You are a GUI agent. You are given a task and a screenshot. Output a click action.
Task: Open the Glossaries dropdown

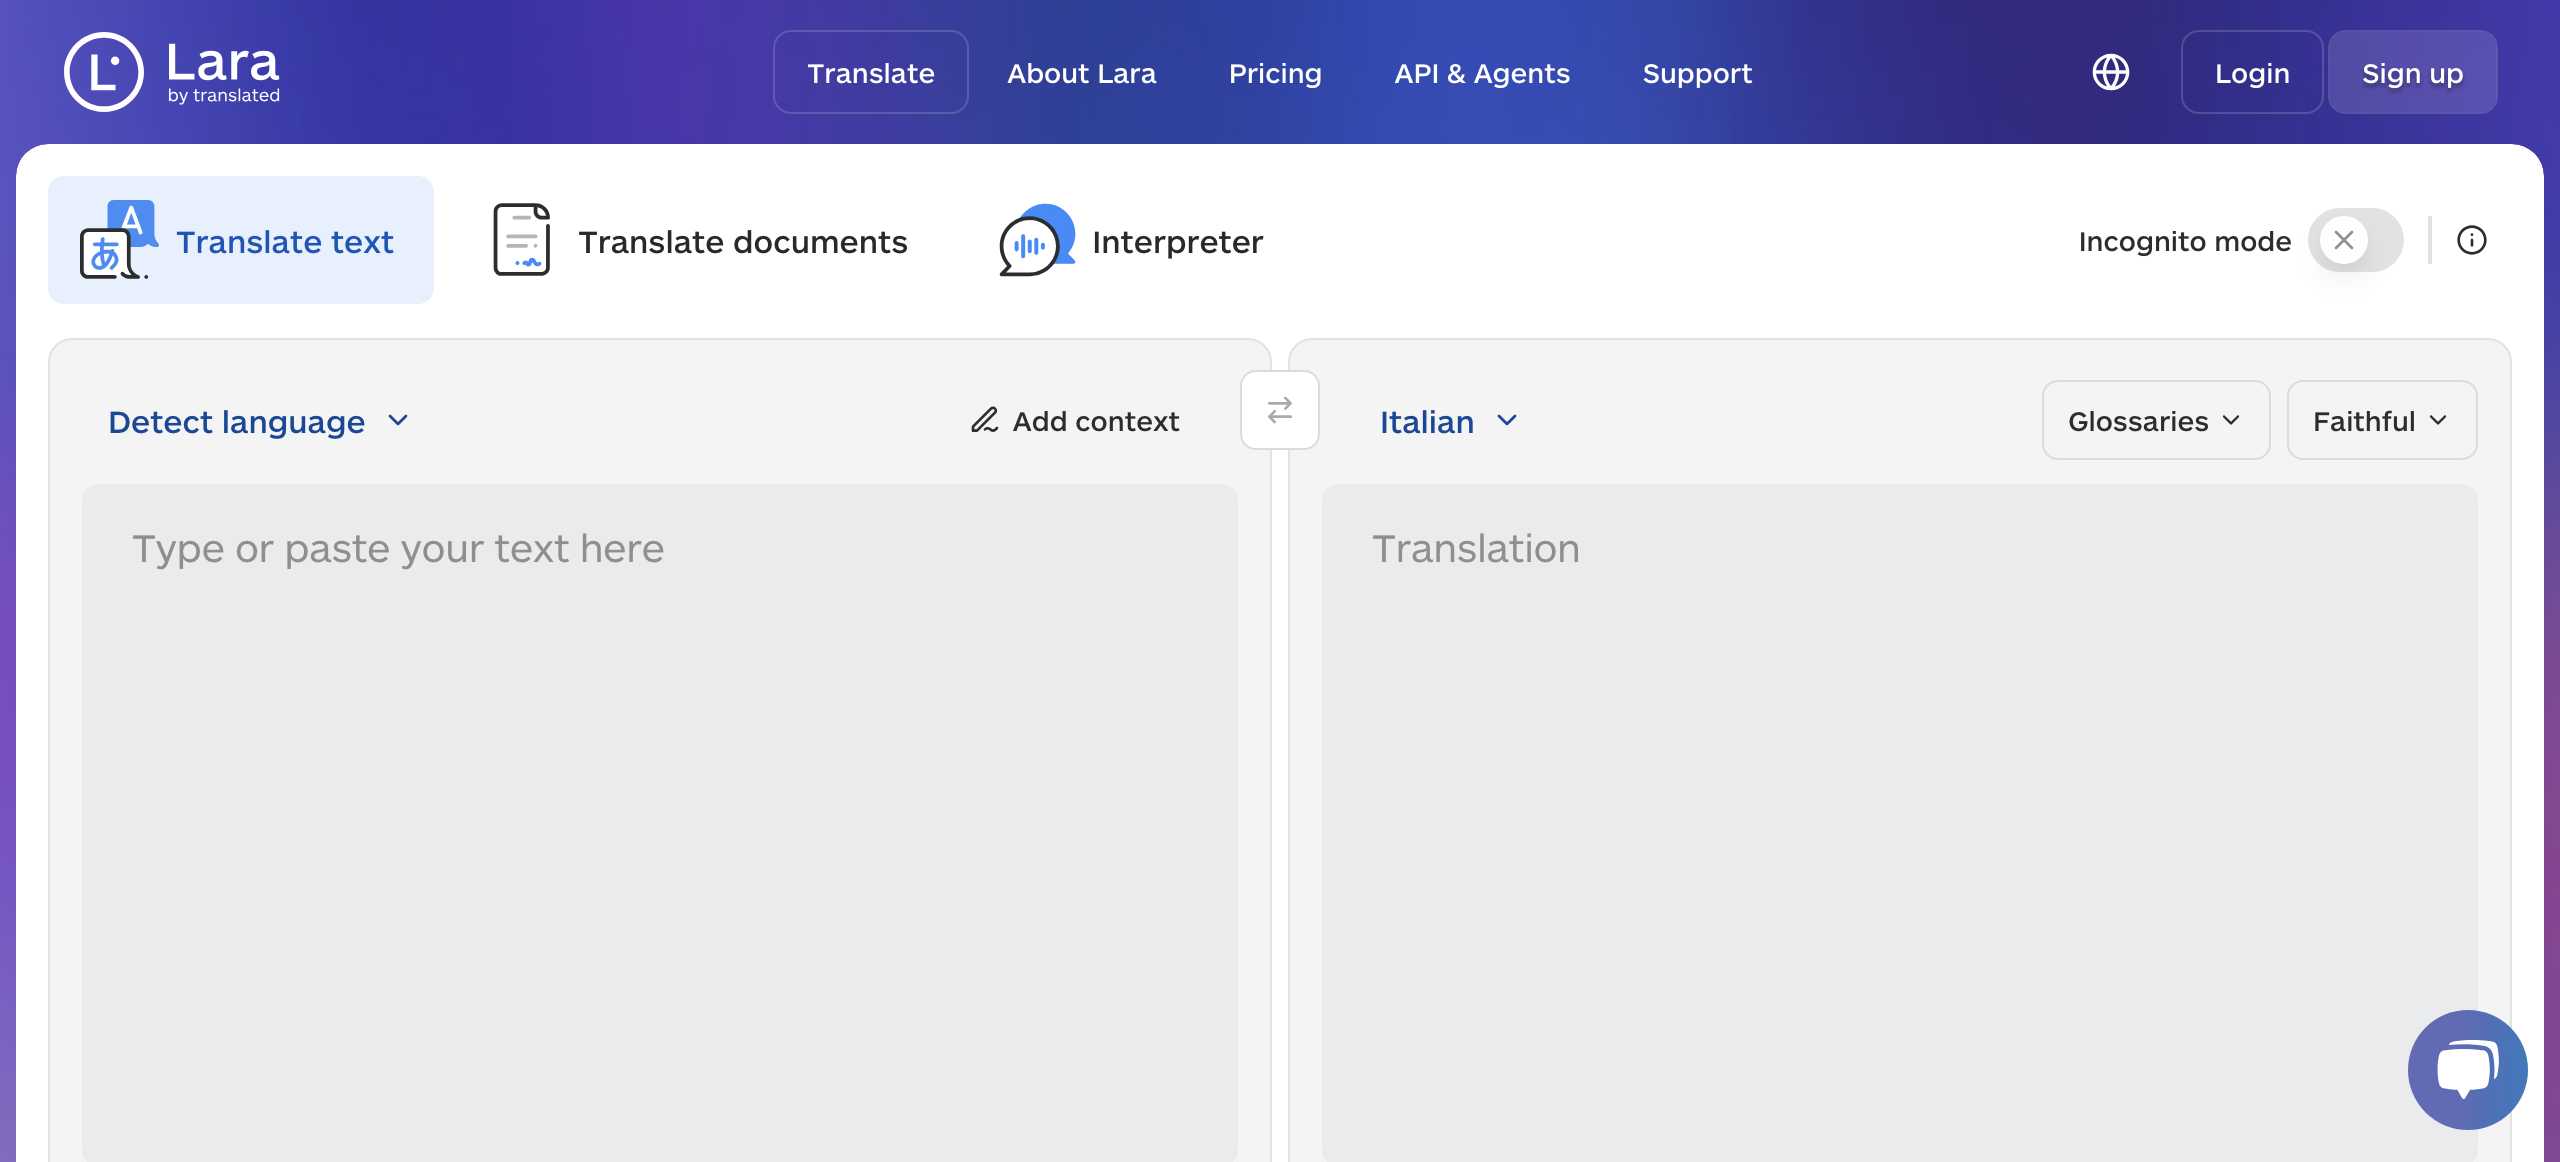[2155, 420]
